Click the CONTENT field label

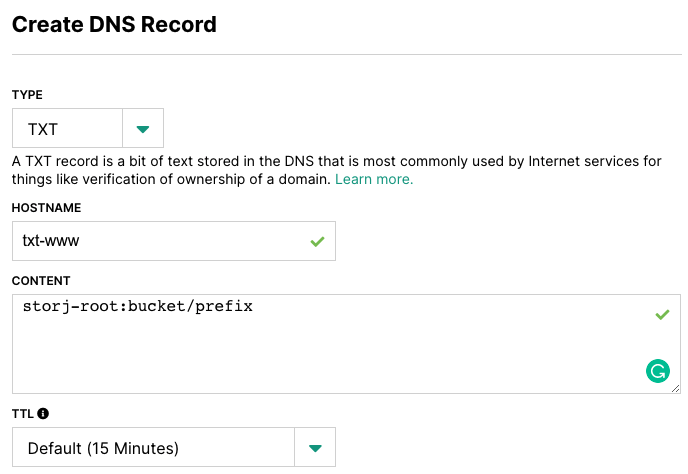[x=41, y=281]
